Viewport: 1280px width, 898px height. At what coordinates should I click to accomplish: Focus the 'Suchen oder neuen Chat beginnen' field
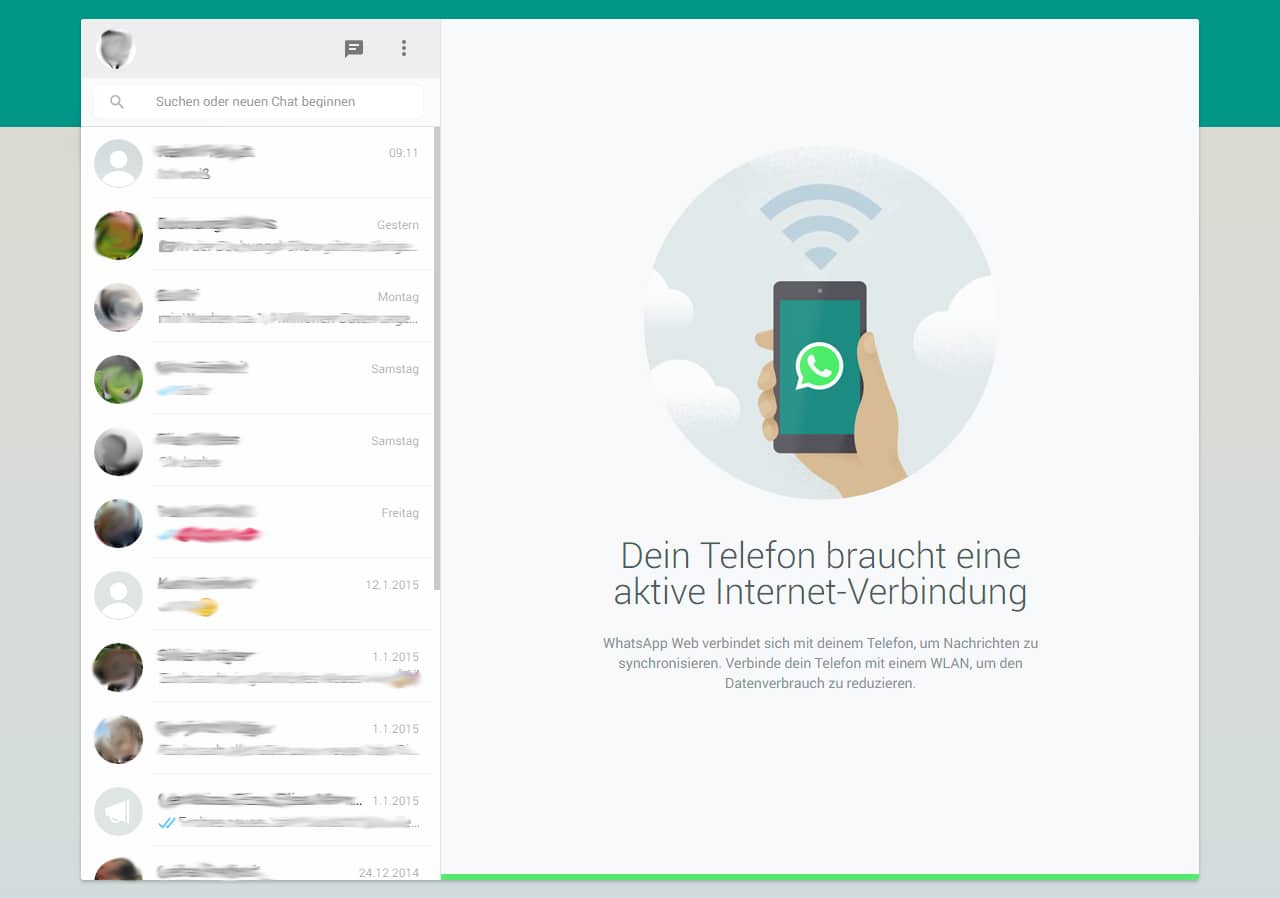(x=258, y=102)
